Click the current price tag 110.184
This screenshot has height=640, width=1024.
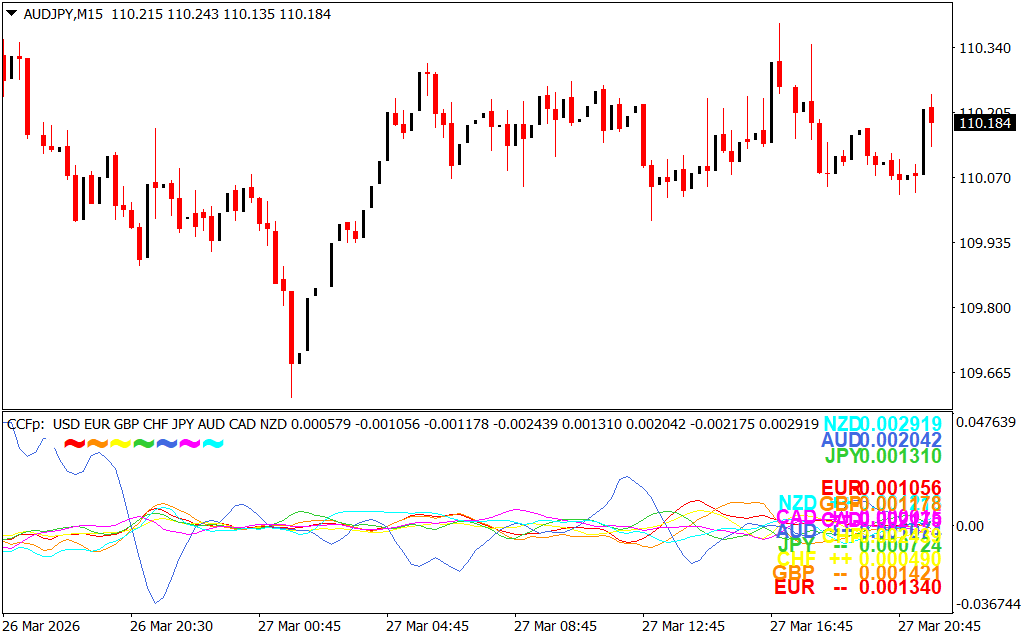pos(983,123)
